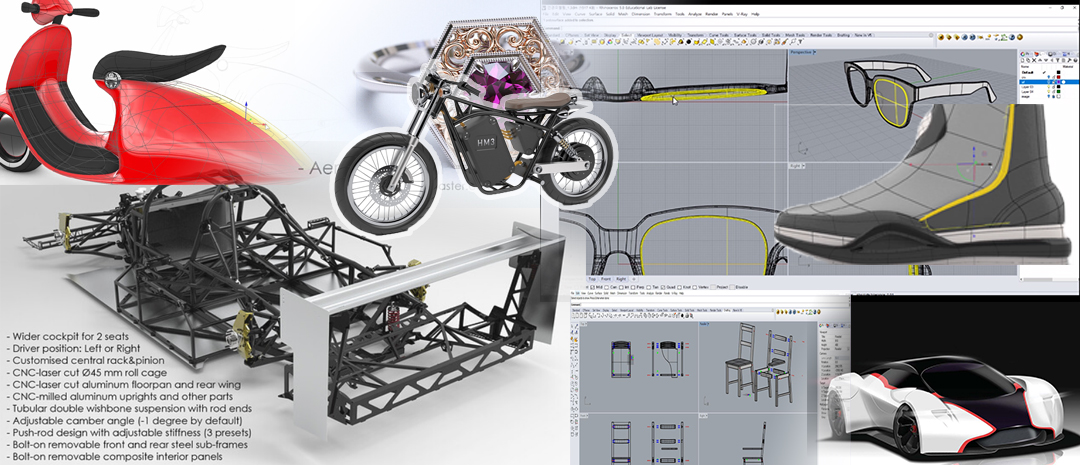Enable the Perp object snap
This screenshot has height=465, width=1080.
click(633, 287)
